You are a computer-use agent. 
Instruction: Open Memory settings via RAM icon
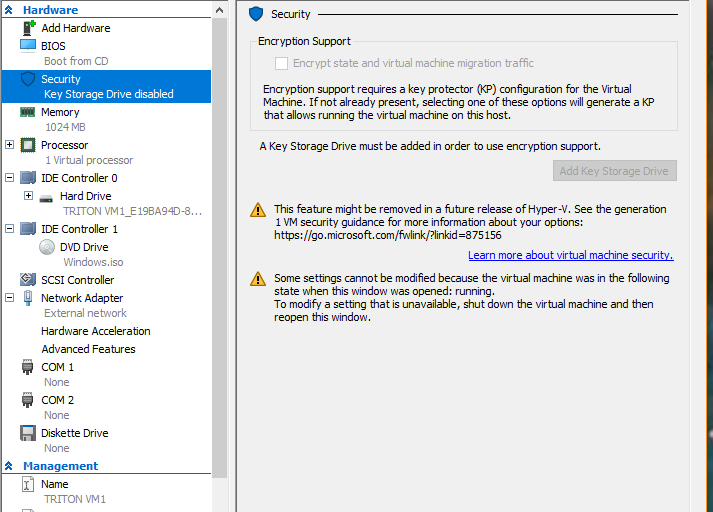[28, 112]
